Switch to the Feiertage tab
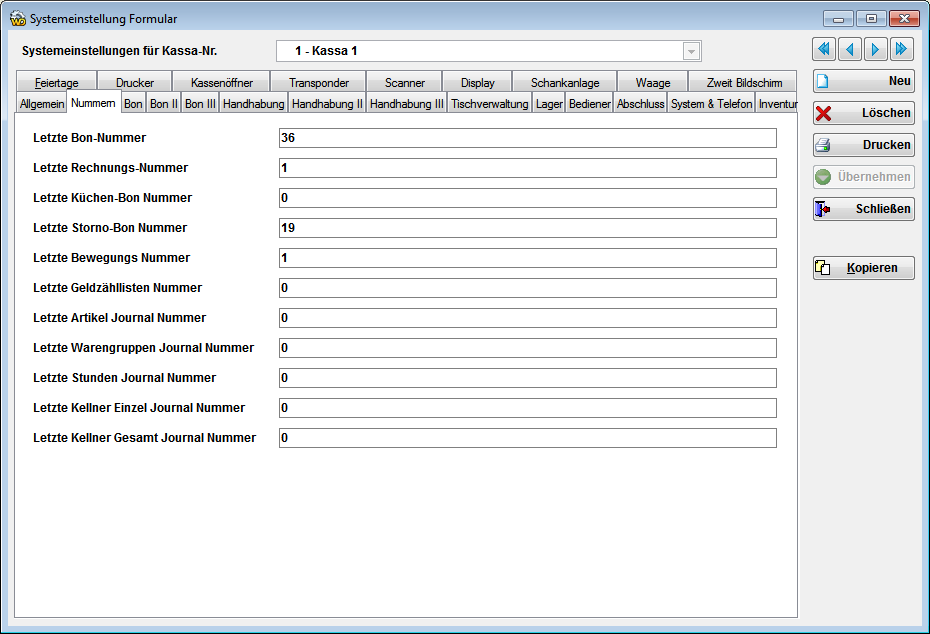The width and height of the screenshot is (930, 634). (x=56, y=82)
